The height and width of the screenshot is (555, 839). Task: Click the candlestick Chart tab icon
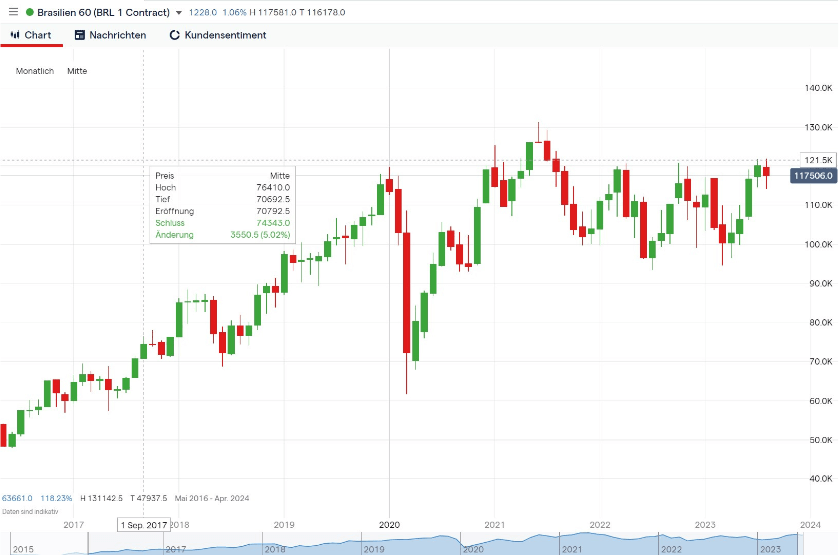(x=15, y=35)
